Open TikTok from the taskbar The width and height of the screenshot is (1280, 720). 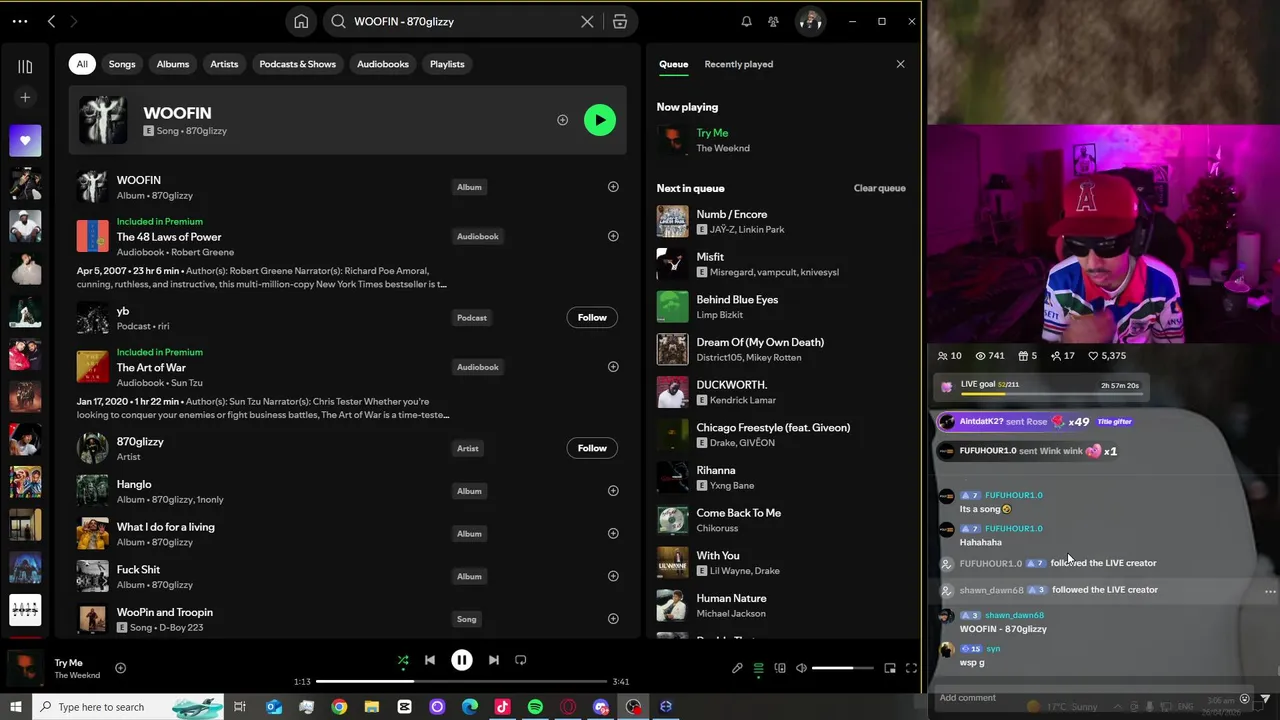(502, 707)
